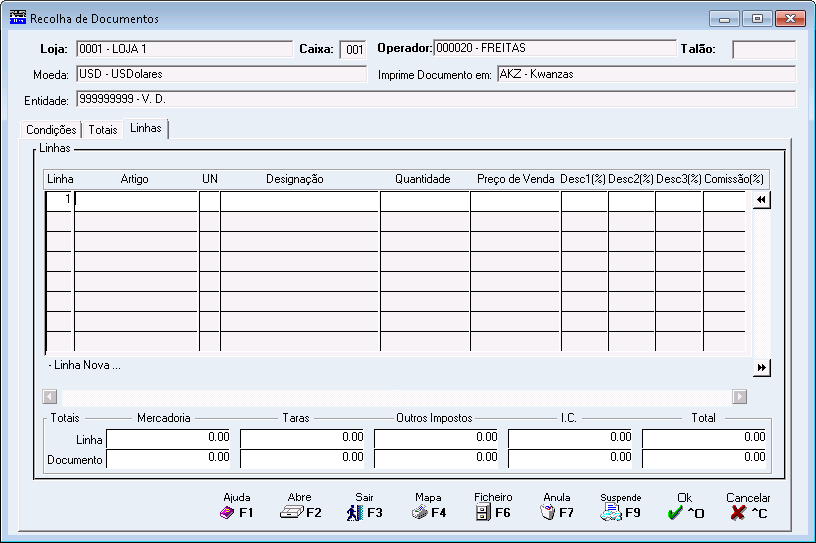Suspend the document with Suspende F9
This screenshot has height=543, width=816.
pyautogui.click(x=611, y=513)
